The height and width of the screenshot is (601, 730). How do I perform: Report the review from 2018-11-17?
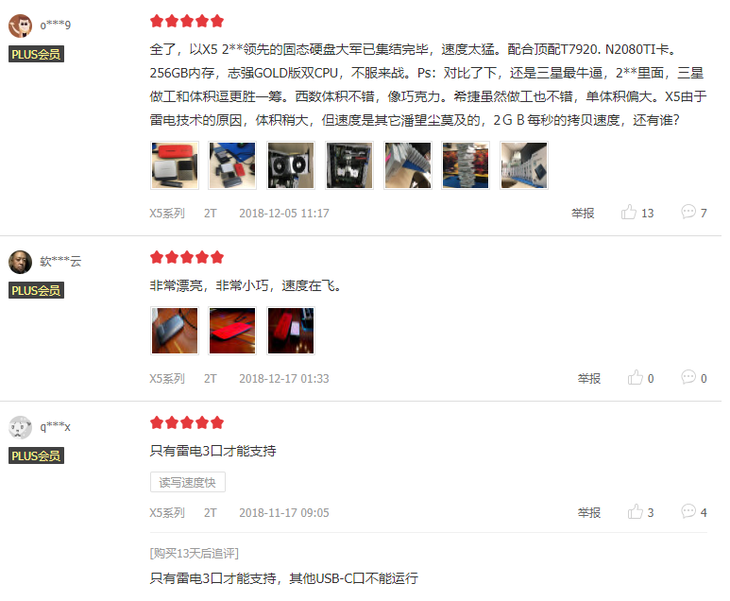[589, 513]
